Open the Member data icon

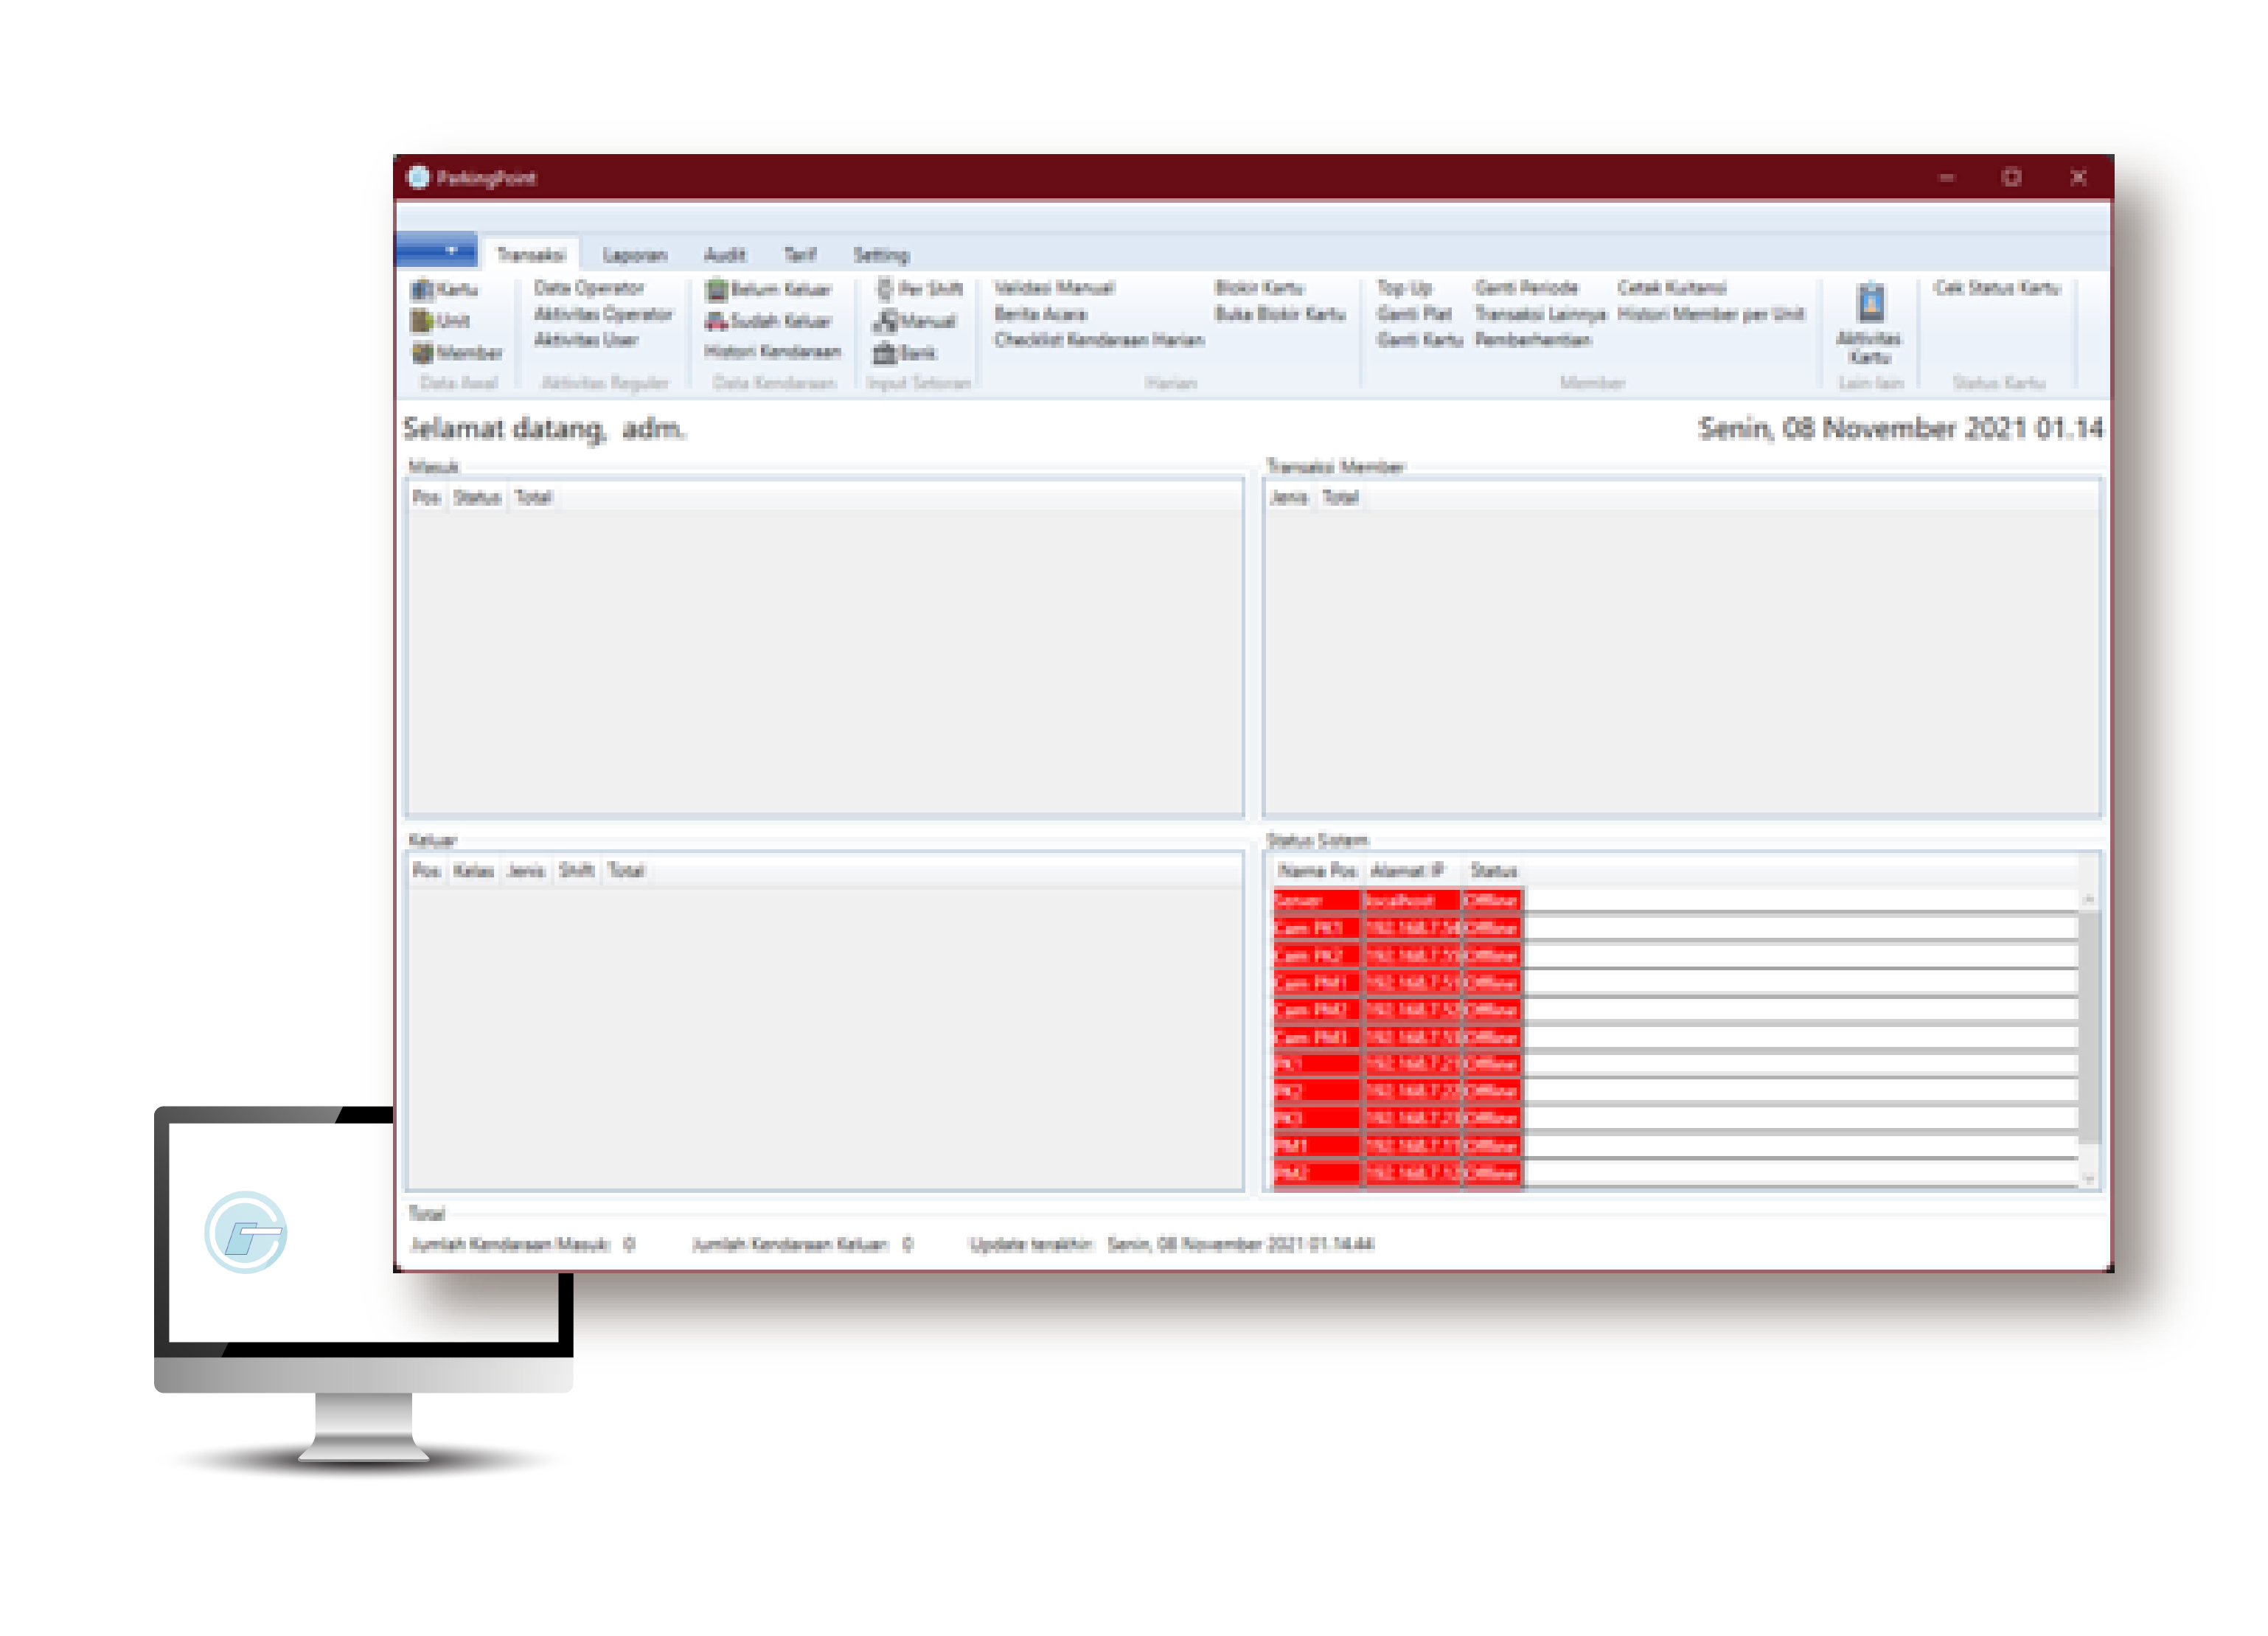coord(422,353)
